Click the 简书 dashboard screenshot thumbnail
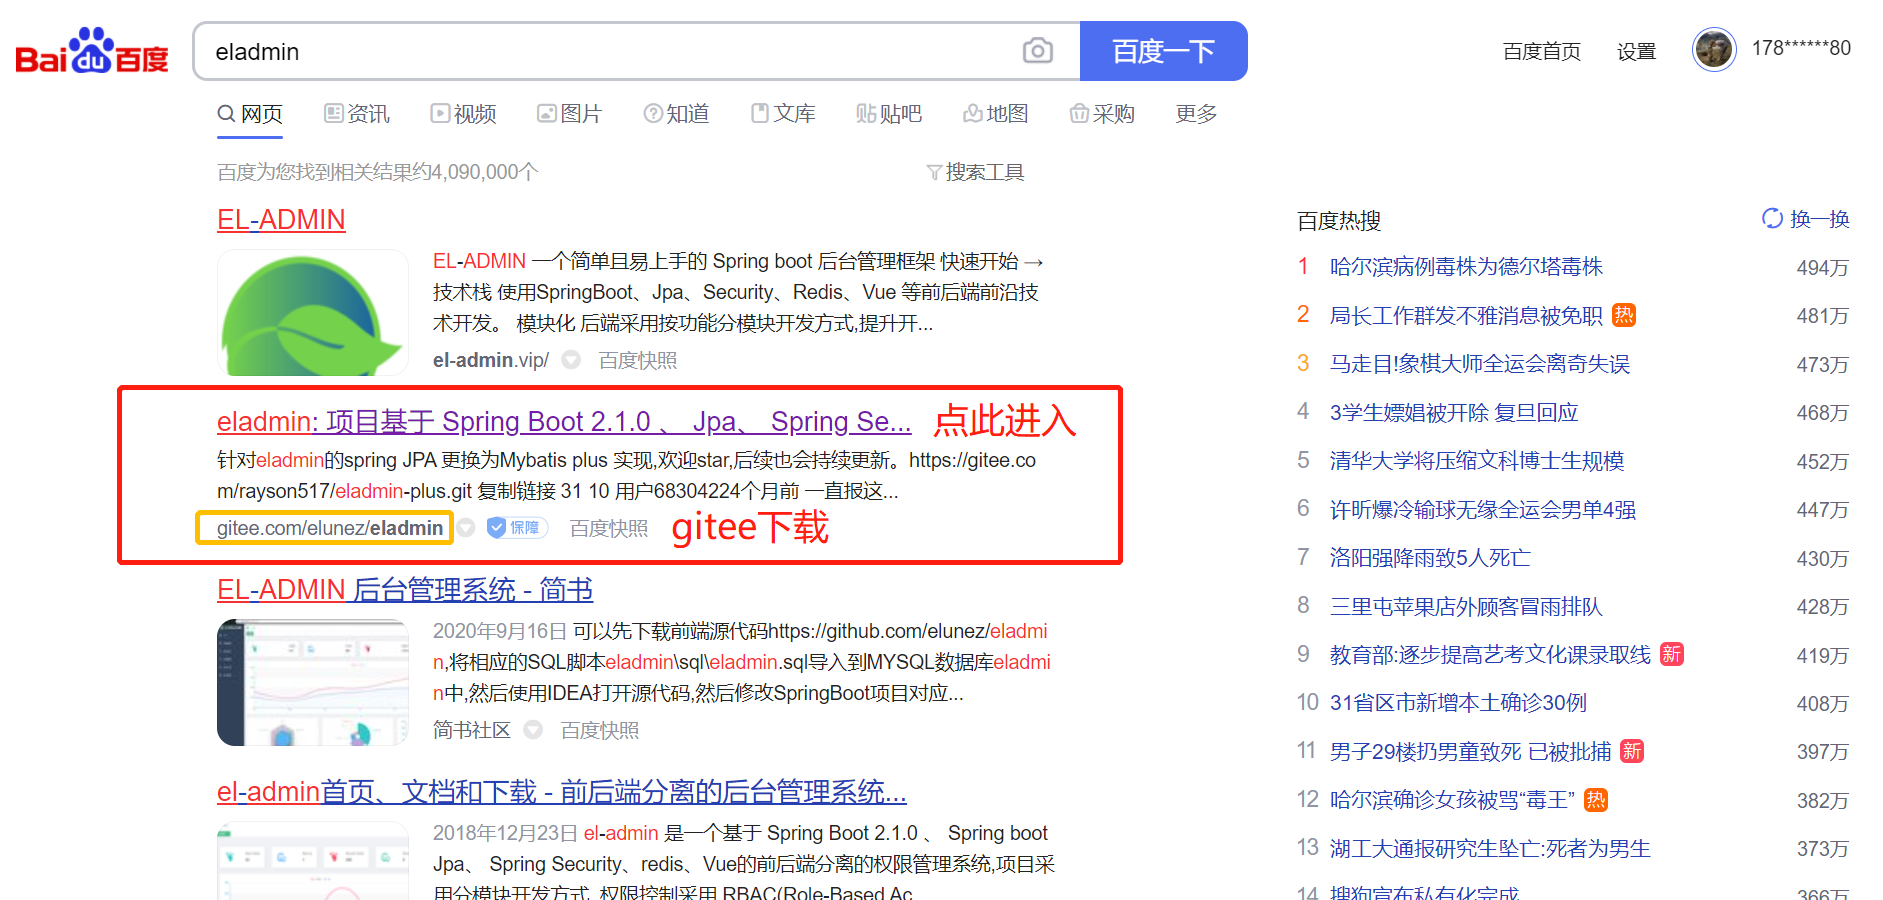The image size is (1883, 900). click(x=313, y=683)
